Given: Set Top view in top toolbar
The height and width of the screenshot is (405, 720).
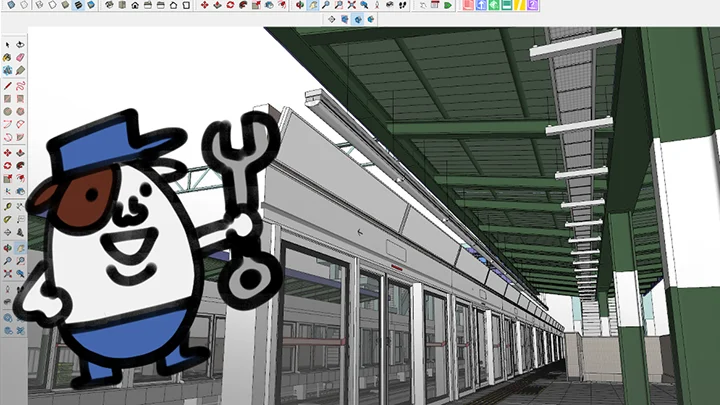Looking at the screenshot, I should point(122,5).
